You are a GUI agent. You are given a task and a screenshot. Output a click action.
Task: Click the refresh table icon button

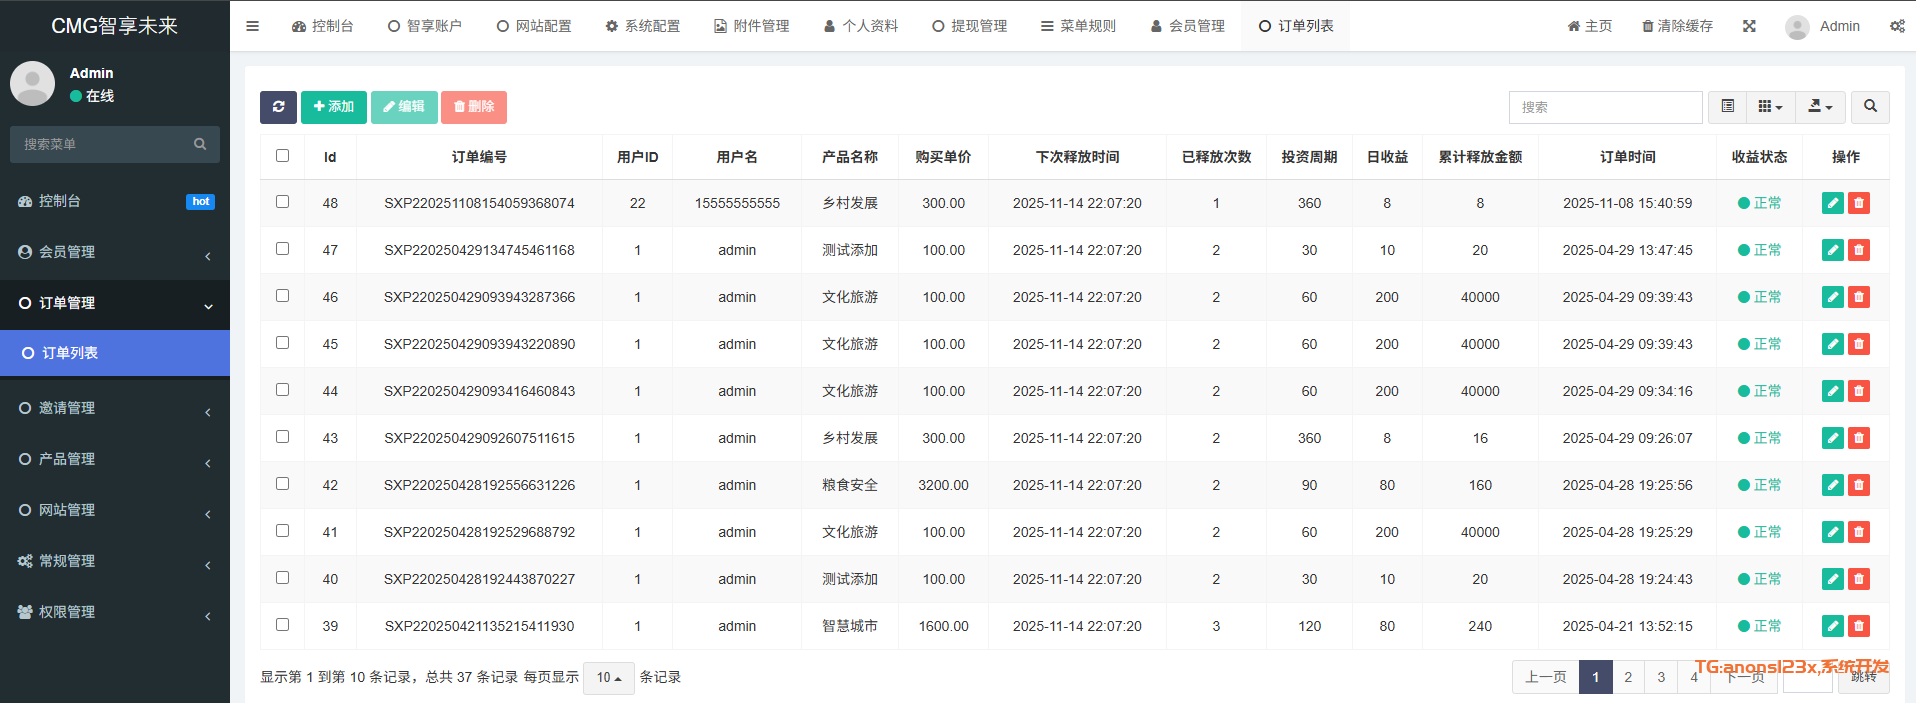[x=278, y=107]
